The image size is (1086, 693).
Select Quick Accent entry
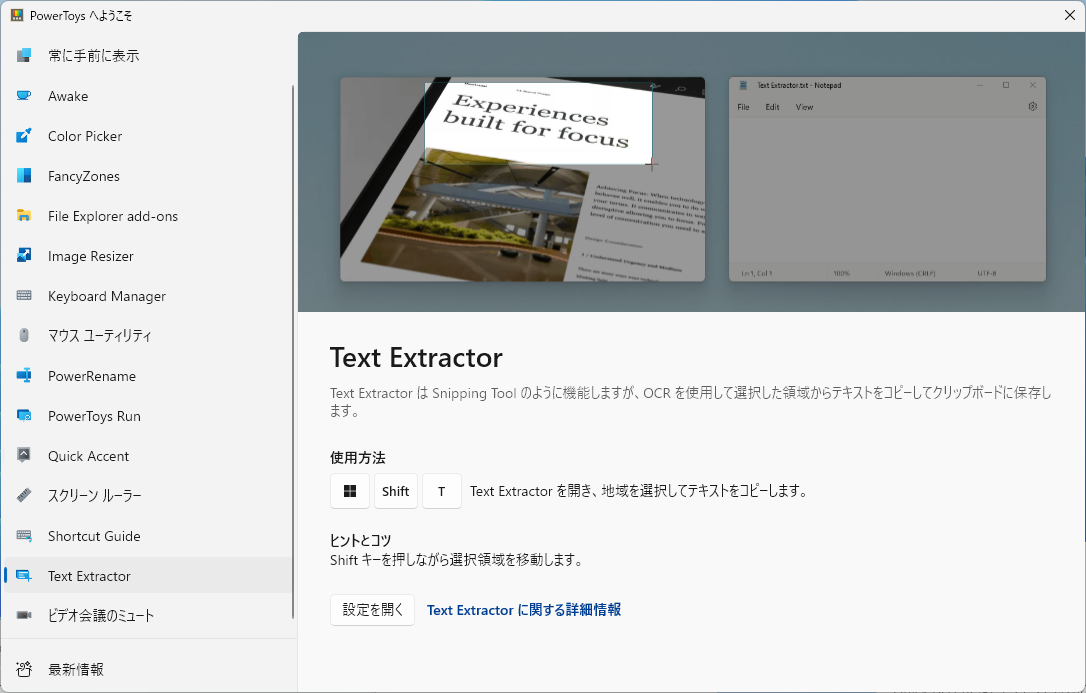coord(148,456)
